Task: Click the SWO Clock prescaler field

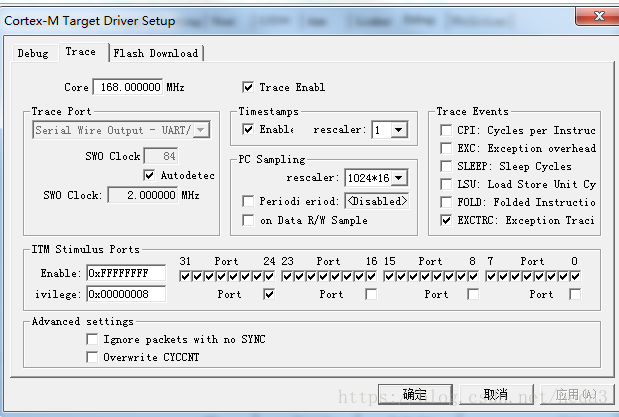Action: tap(161, 156)
